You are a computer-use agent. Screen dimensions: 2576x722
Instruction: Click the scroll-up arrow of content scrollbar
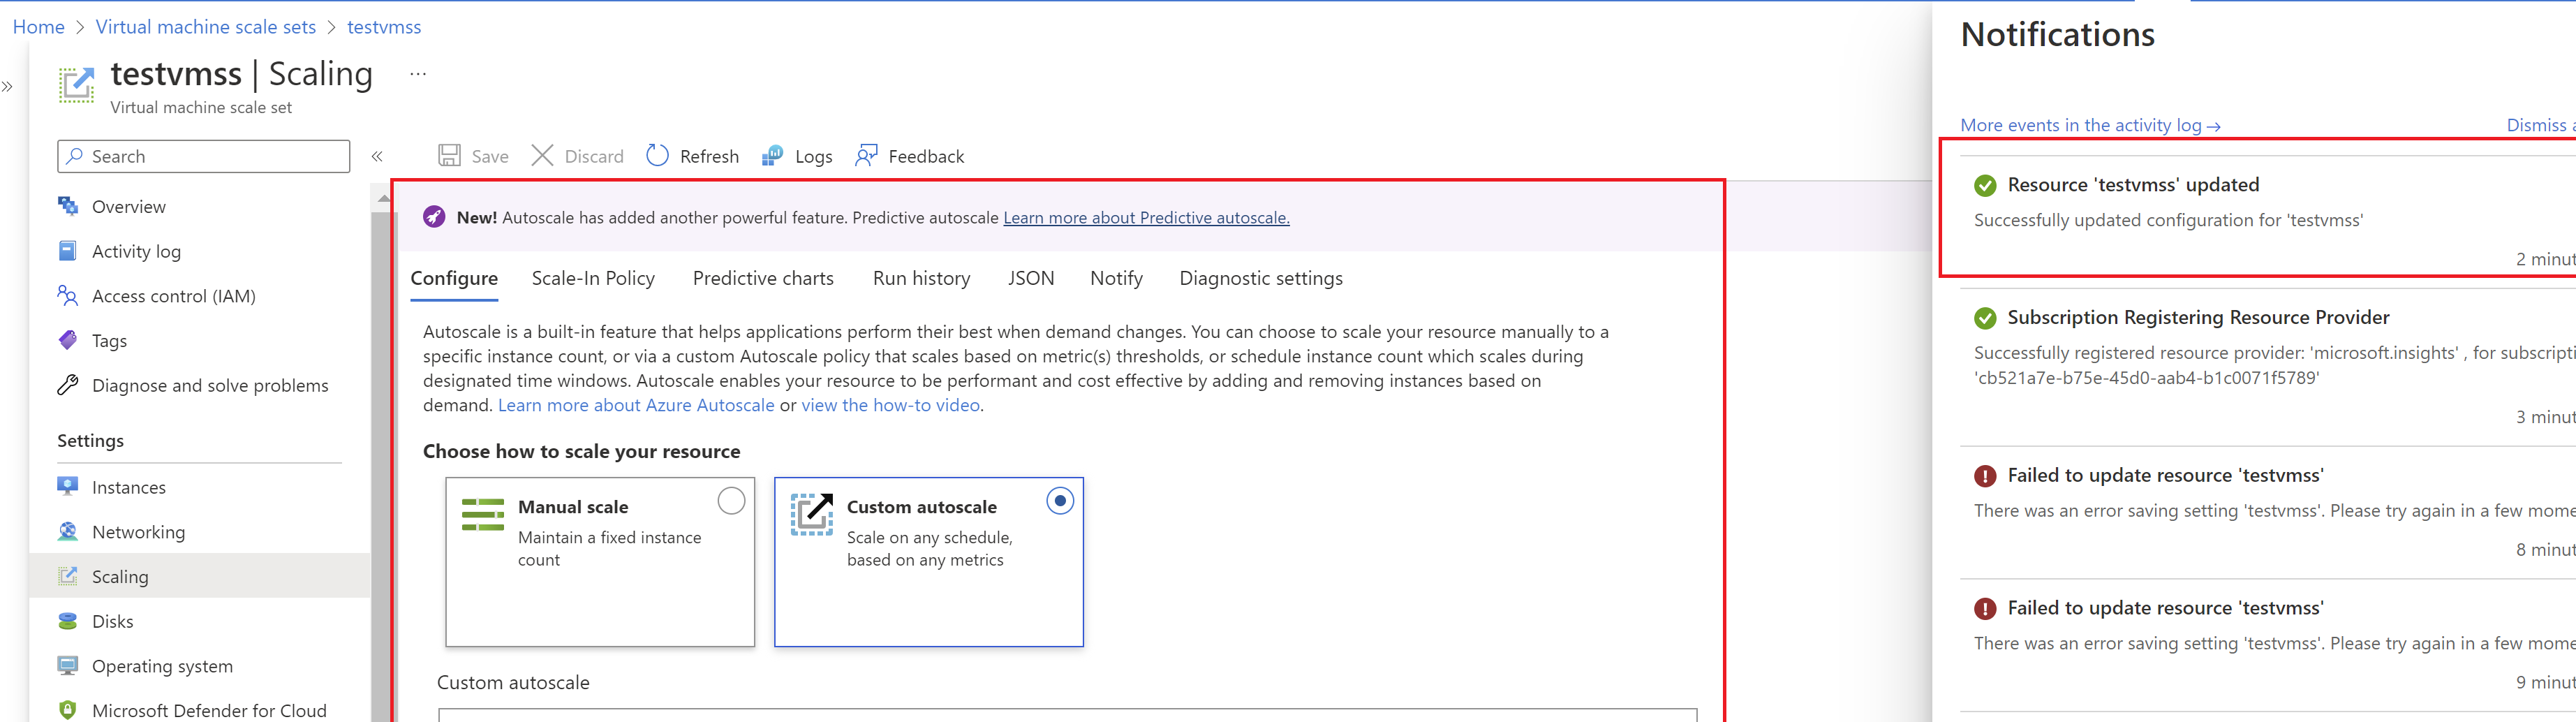coord(383,199)
